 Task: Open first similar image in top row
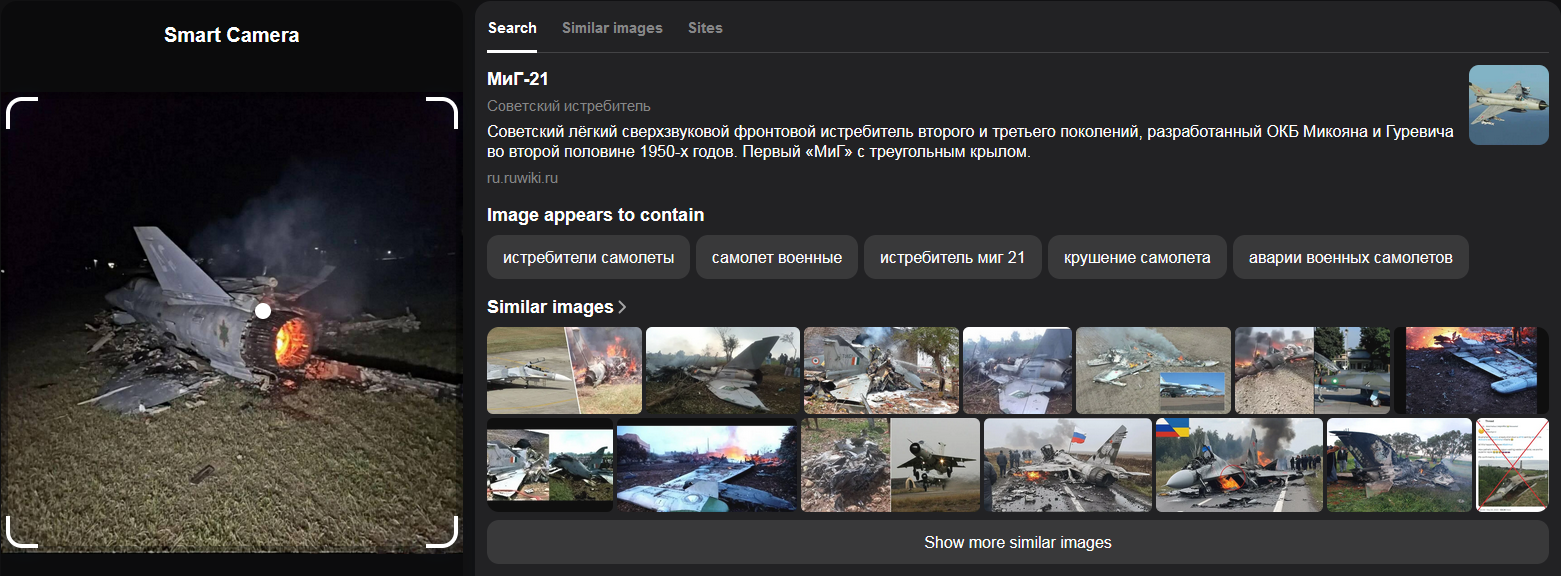pos(564,370)
